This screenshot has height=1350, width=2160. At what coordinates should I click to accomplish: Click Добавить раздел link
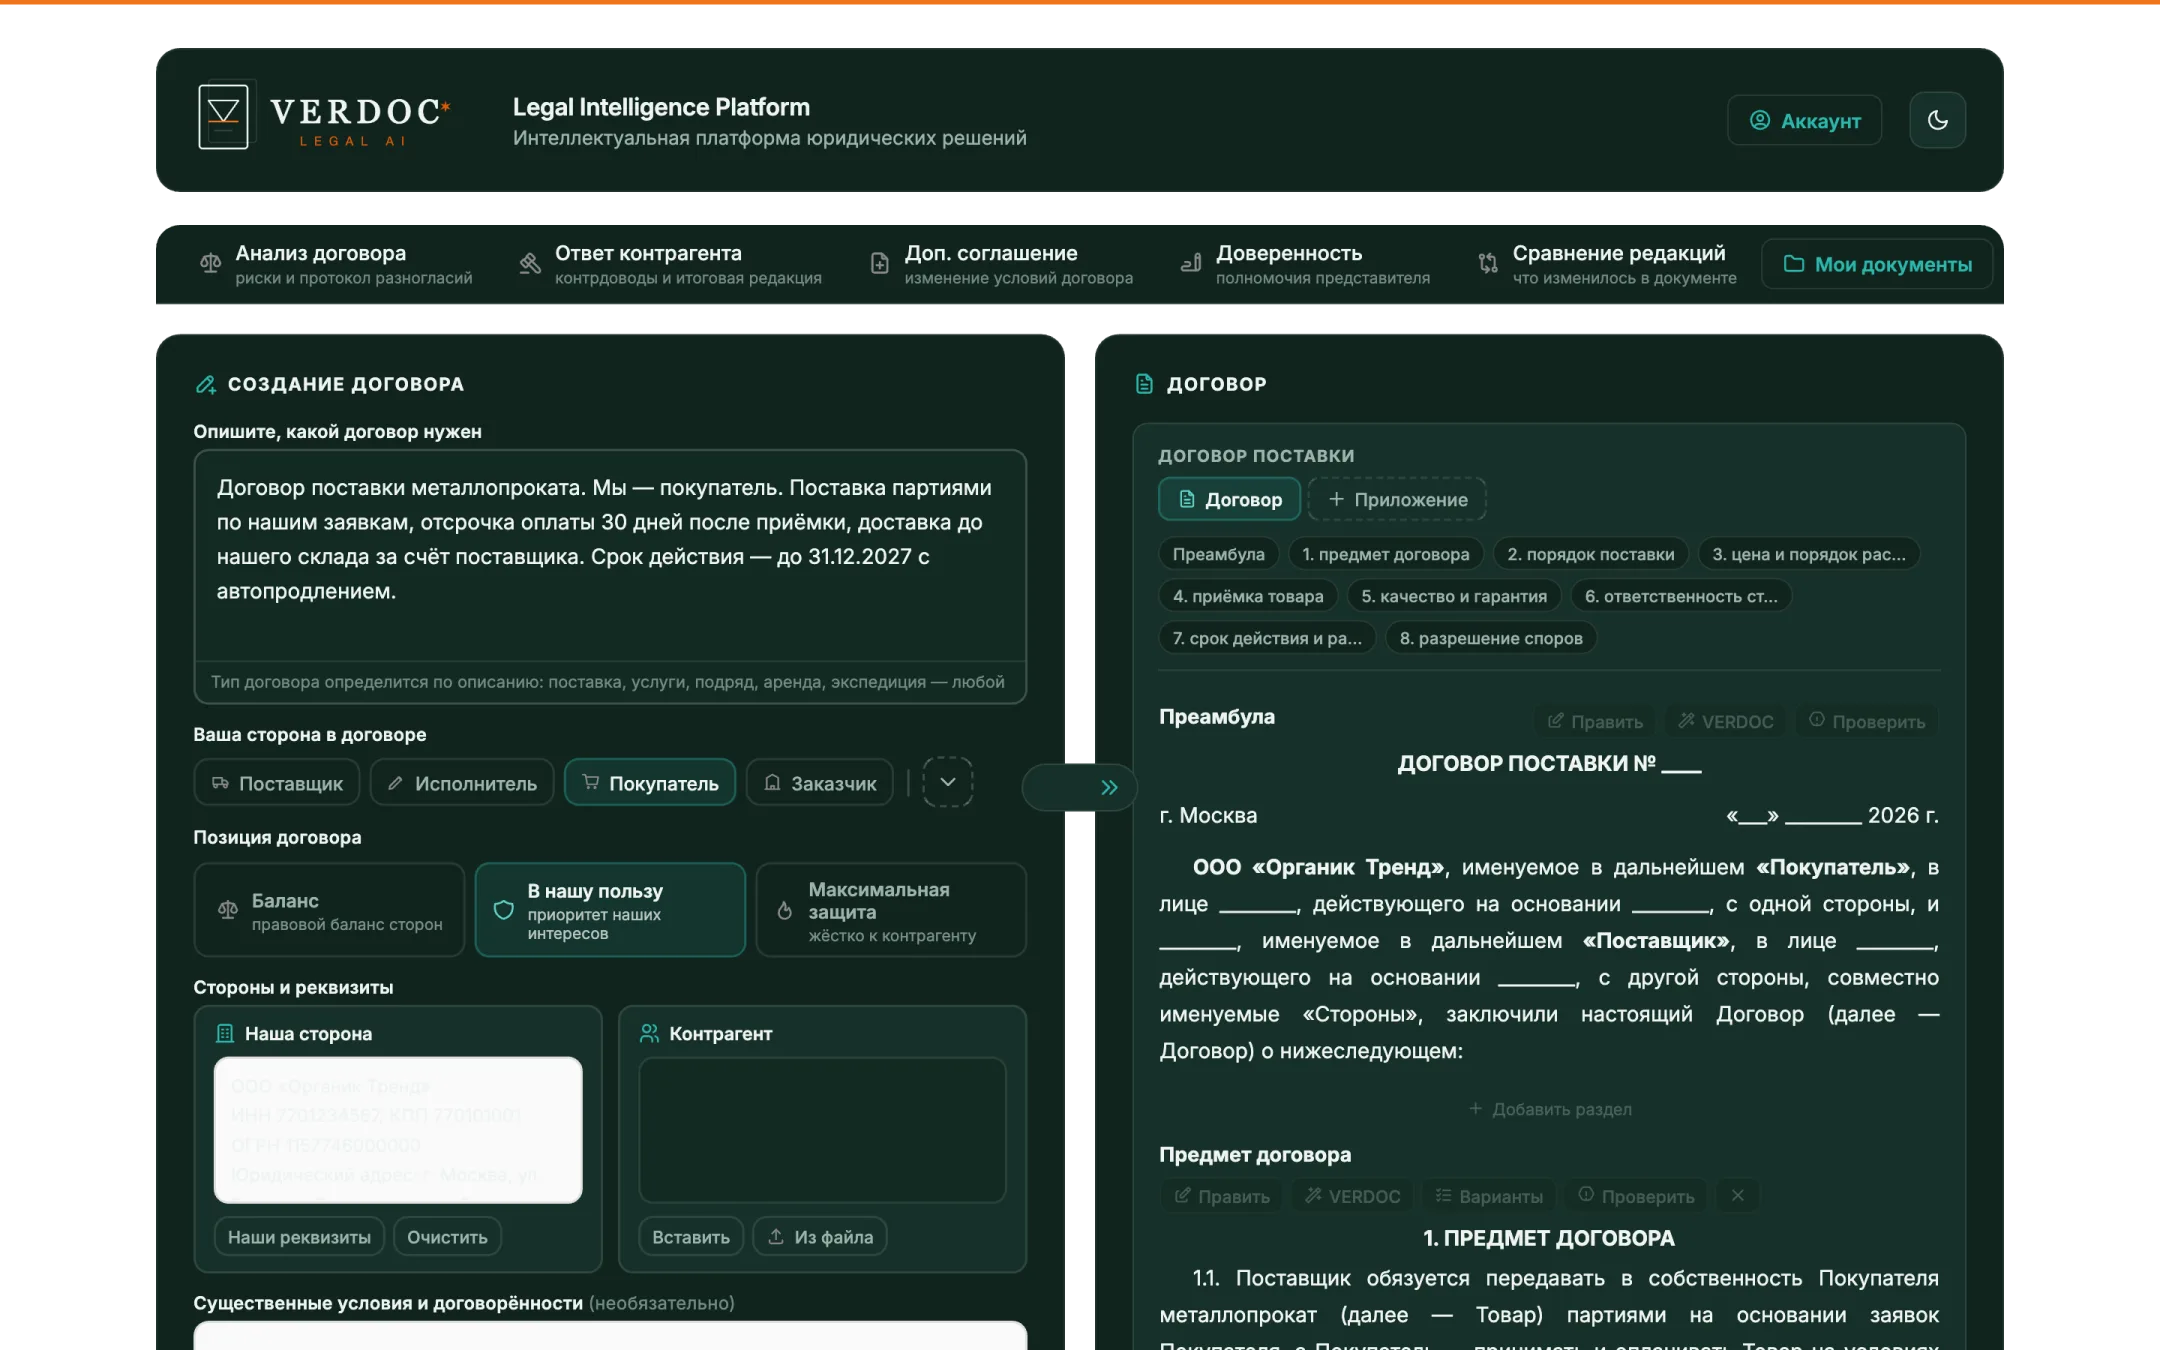pos(1549,1109)
